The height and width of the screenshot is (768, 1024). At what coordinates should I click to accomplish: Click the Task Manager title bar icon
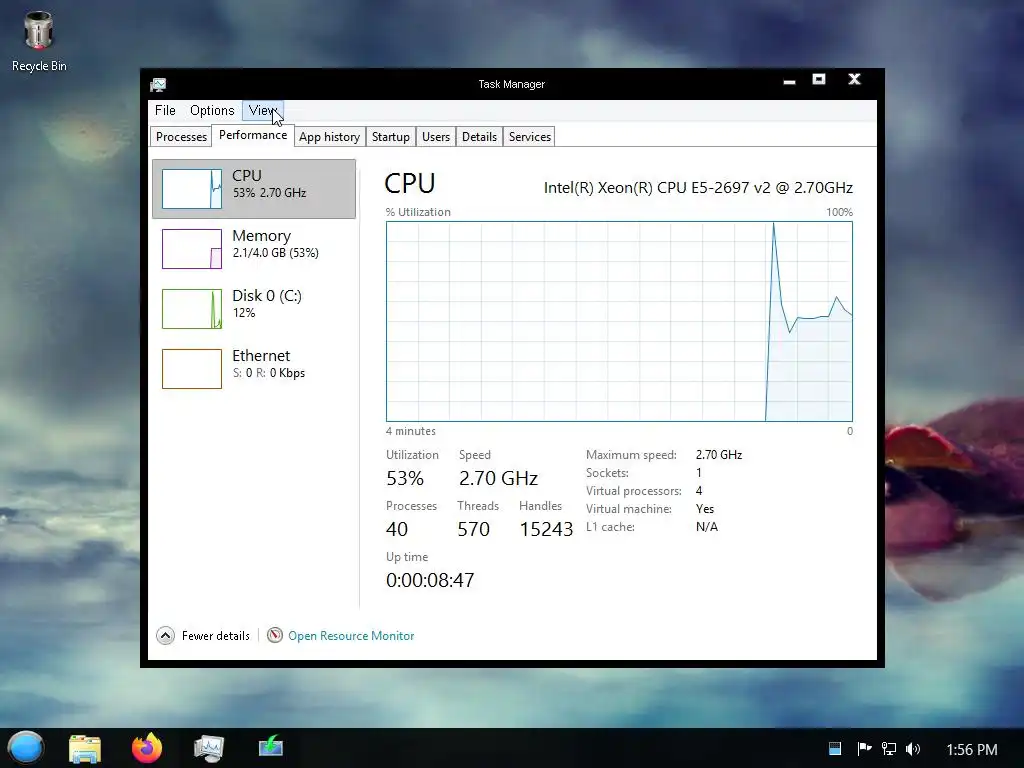(x=158, y=84)
